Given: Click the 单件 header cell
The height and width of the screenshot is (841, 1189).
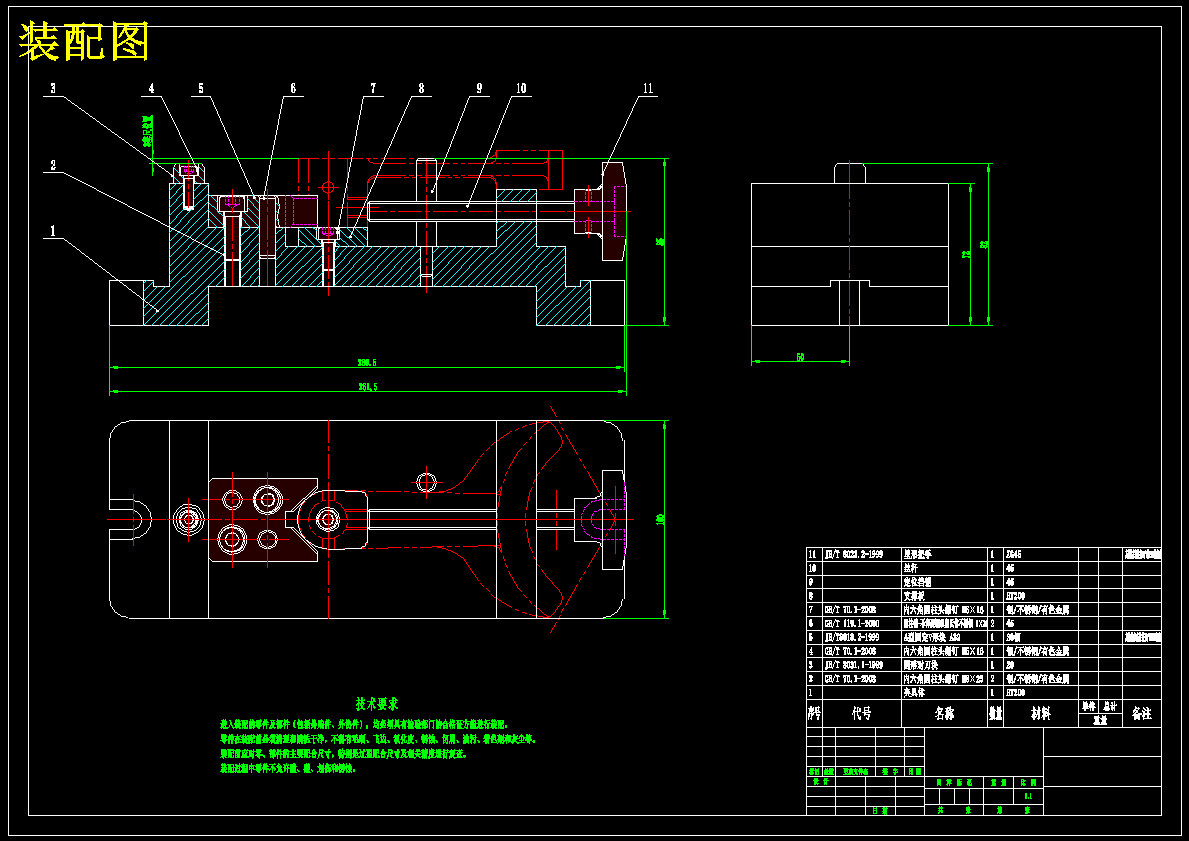Looking at the screenshot, I should click(1089, 706).
